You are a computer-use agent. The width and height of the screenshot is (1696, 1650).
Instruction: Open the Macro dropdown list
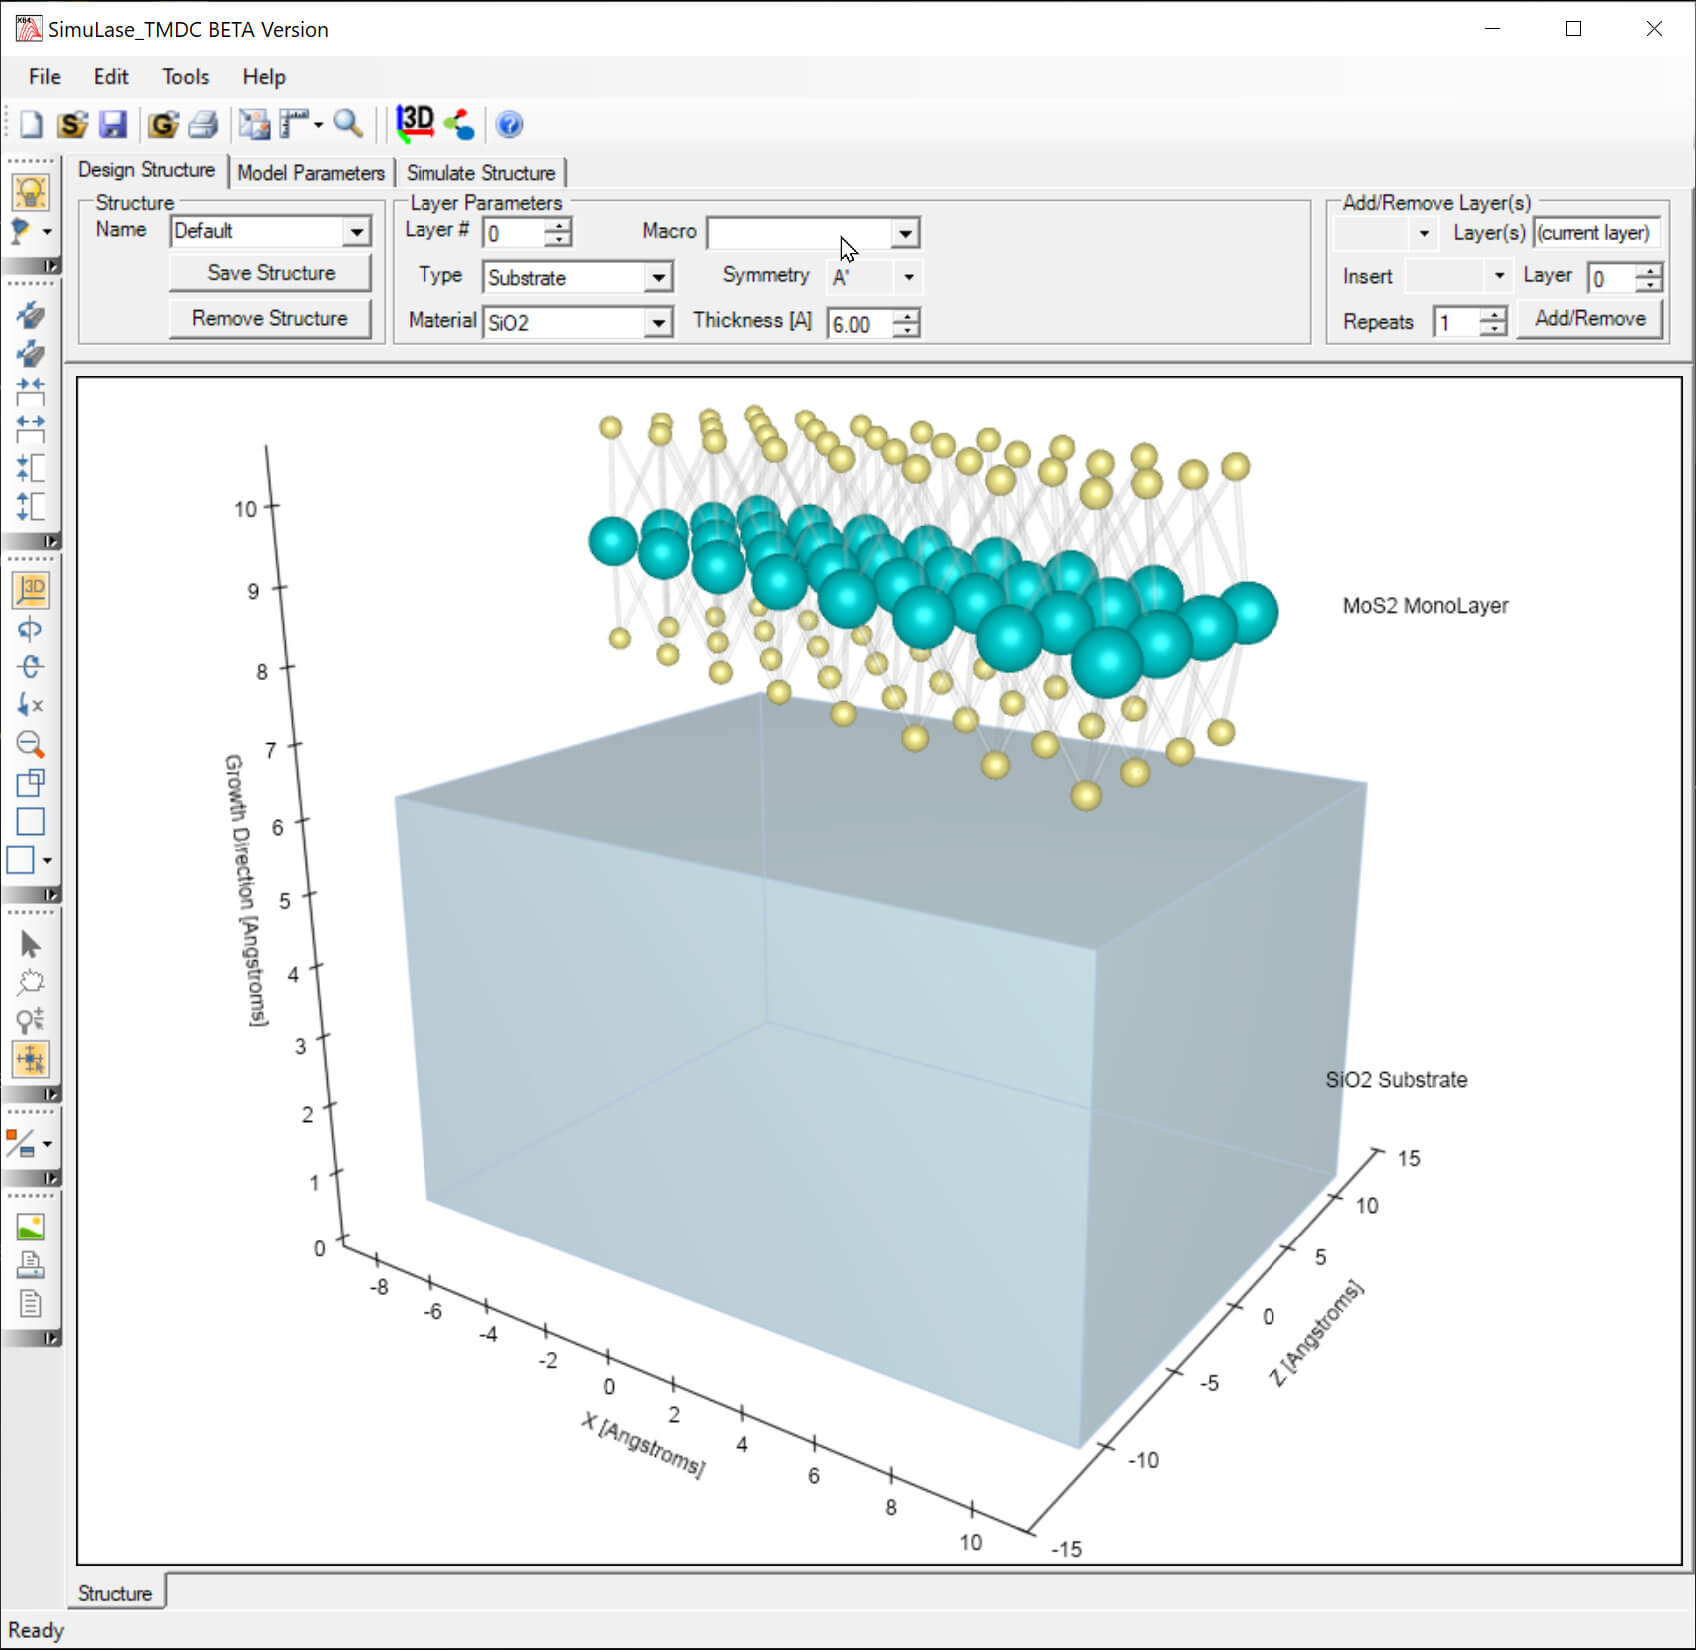coord(904,234)
